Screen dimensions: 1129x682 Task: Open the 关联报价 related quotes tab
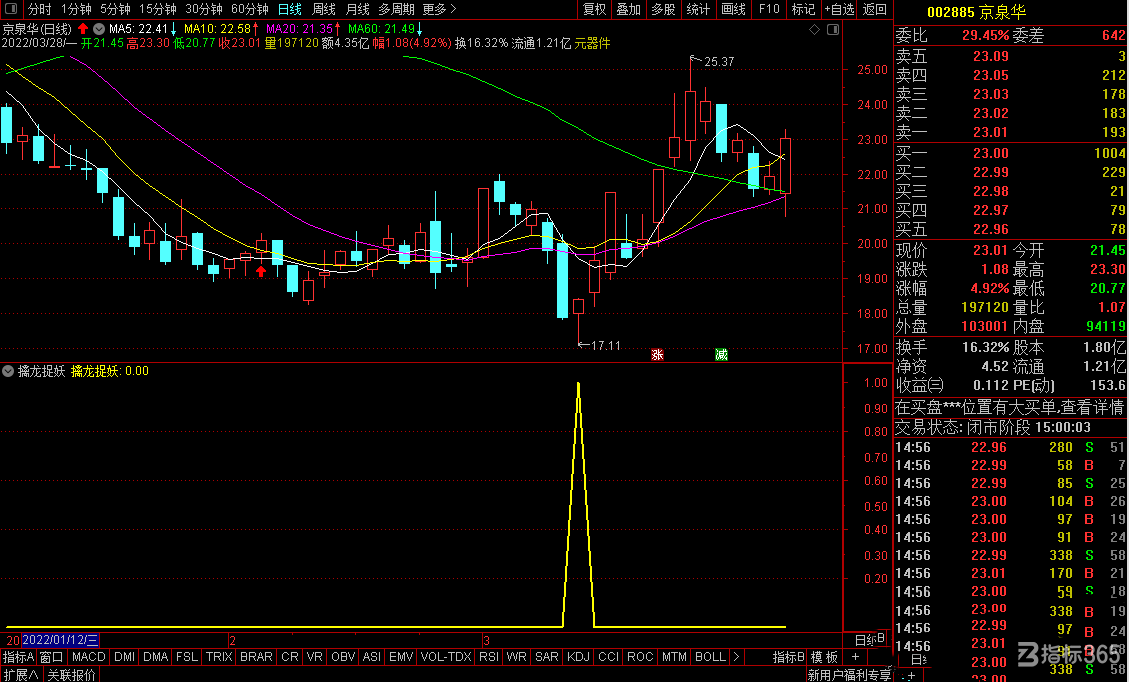pyautogui.click(x=71, y=675)
